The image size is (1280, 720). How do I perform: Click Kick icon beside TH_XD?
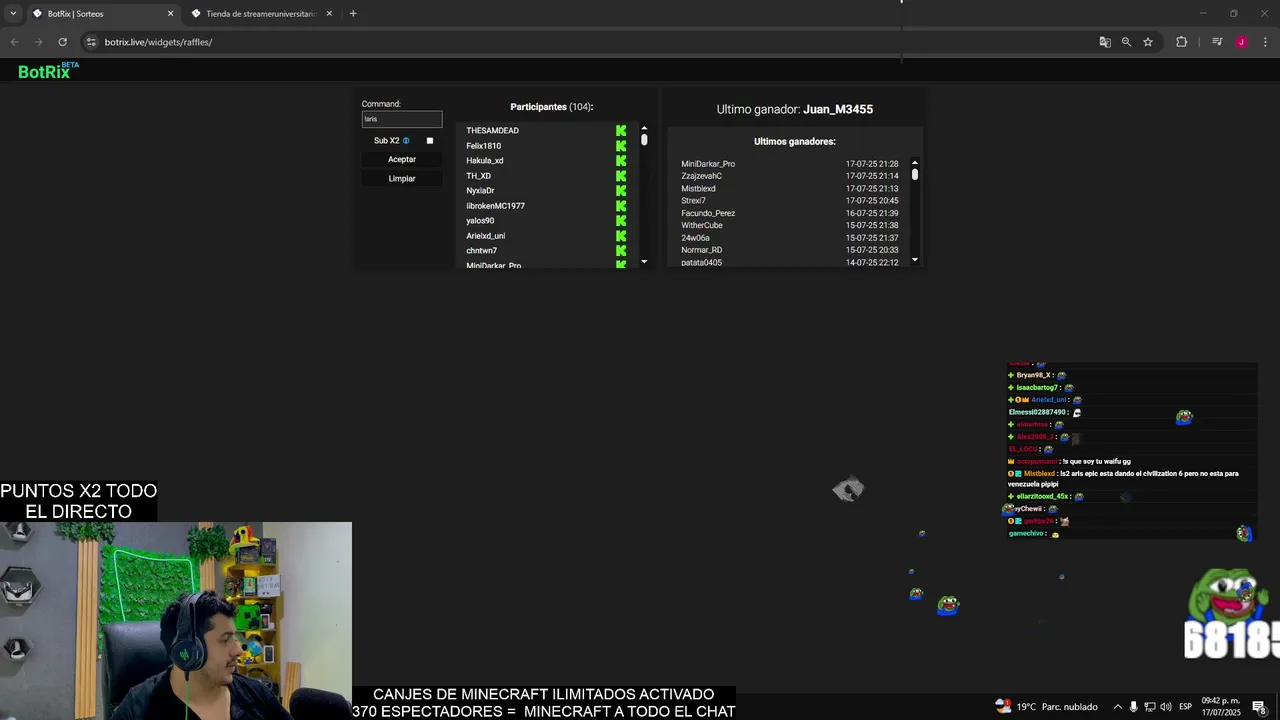click(621, 176)
